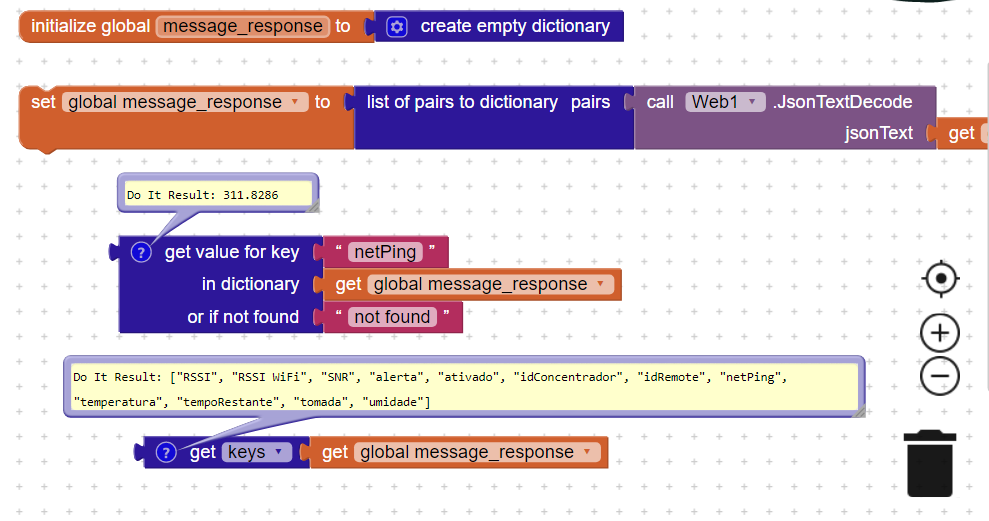Toggle comment icon on get value for key block
Viewport: 989px width, 521px height.
(142, 252)
